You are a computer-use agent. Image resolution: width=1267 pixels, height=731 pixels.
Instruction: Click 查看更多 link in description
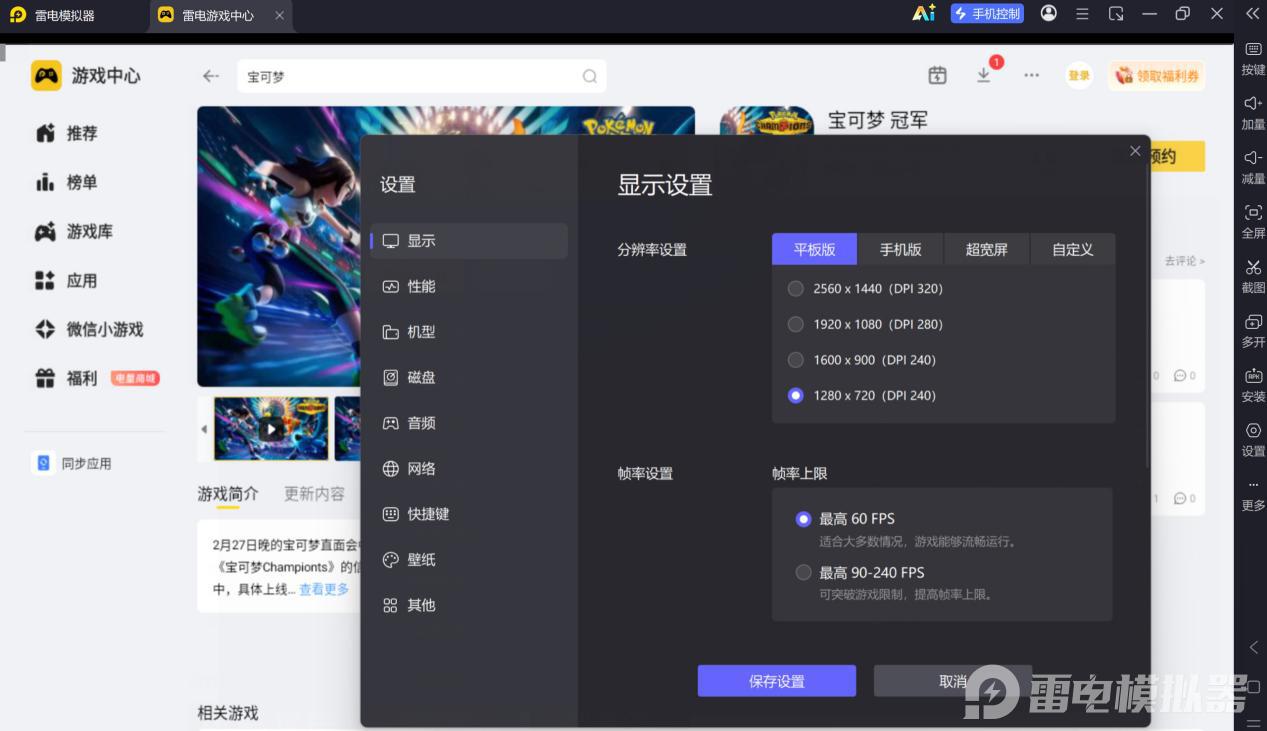coord(324,590)
